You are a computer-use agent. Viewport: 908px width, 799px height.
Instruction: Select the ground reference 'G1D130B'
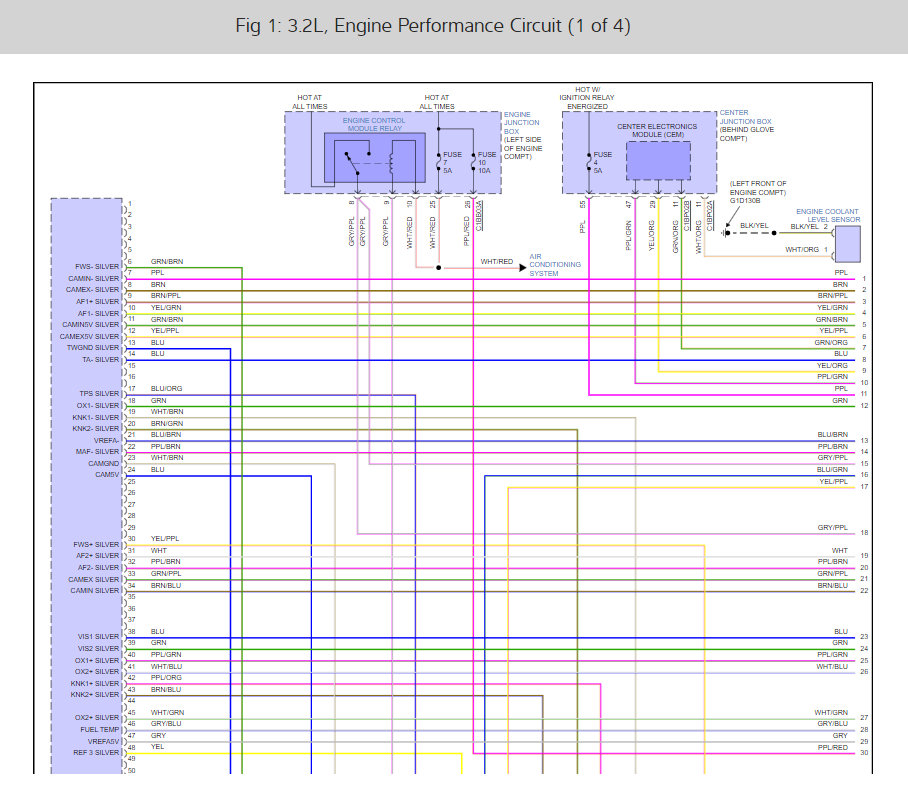click(x=745, y=200)
